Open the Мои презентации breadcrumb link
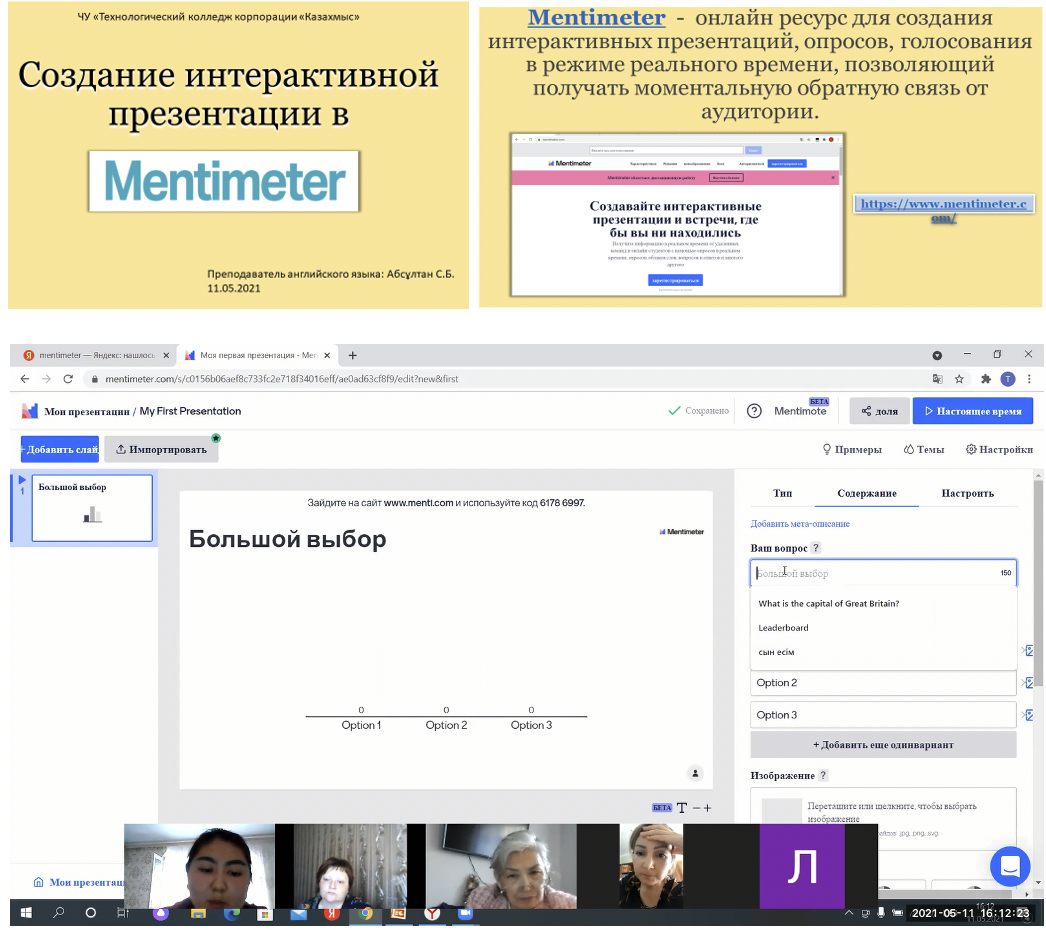This screenshot has width=1046, height=930. coord(87,412)
